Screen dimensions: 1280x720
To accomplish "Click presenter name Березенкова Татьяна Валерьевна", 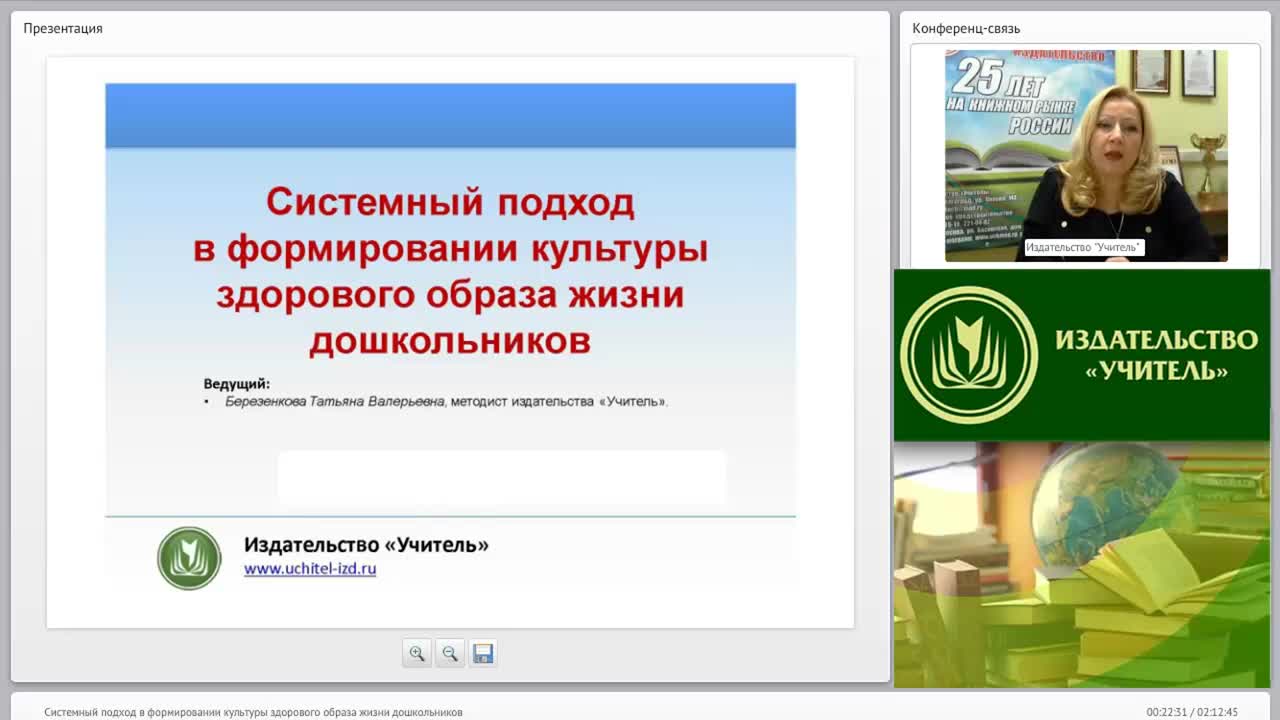I will (x=335, y=401).
